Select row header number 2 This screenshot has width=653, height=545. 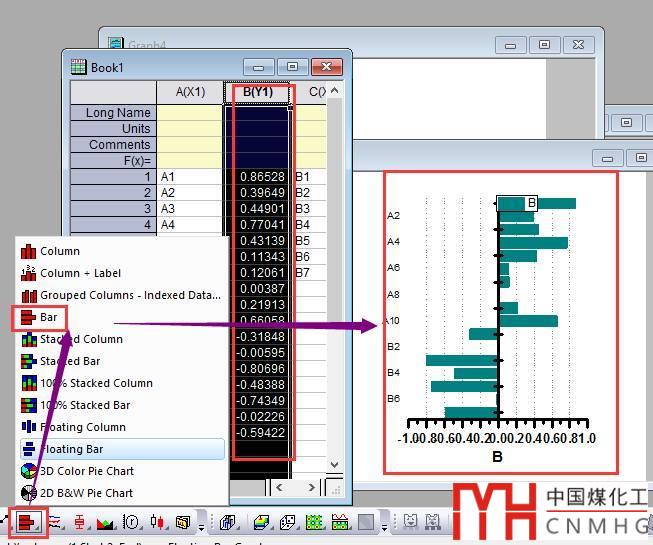point(113,193)
